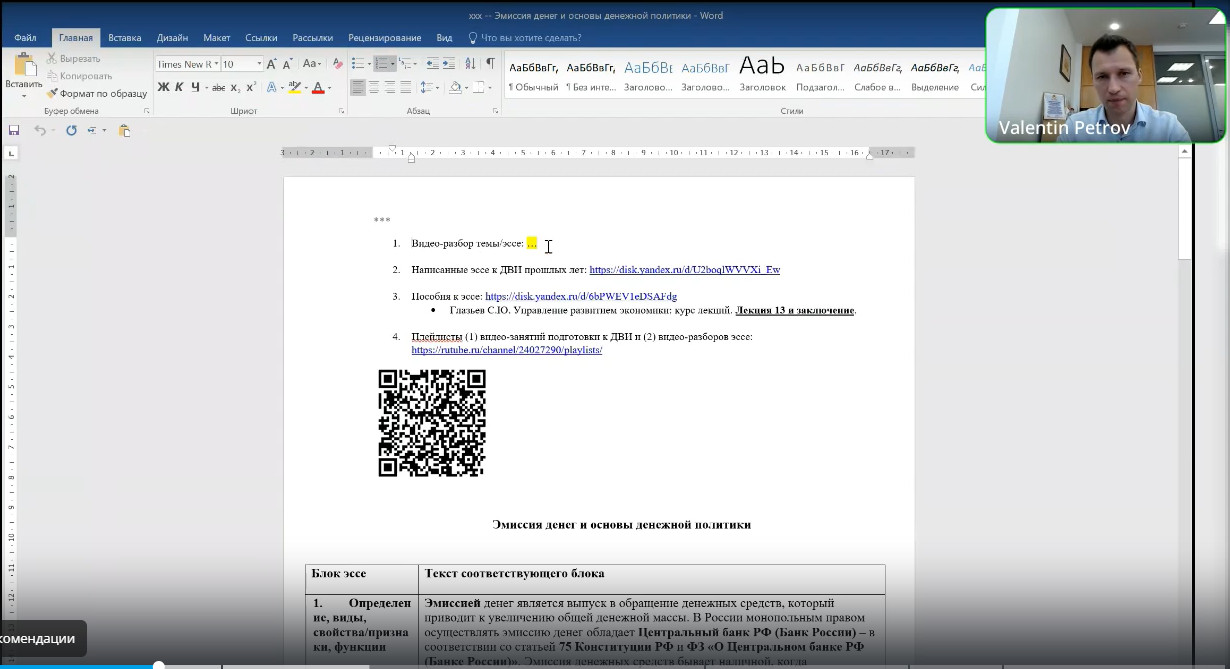The width and height of the screenshot is (1230, 669).
Task: Click the 'Что вы хотите сделать?' search field
Action: point(530,38)
